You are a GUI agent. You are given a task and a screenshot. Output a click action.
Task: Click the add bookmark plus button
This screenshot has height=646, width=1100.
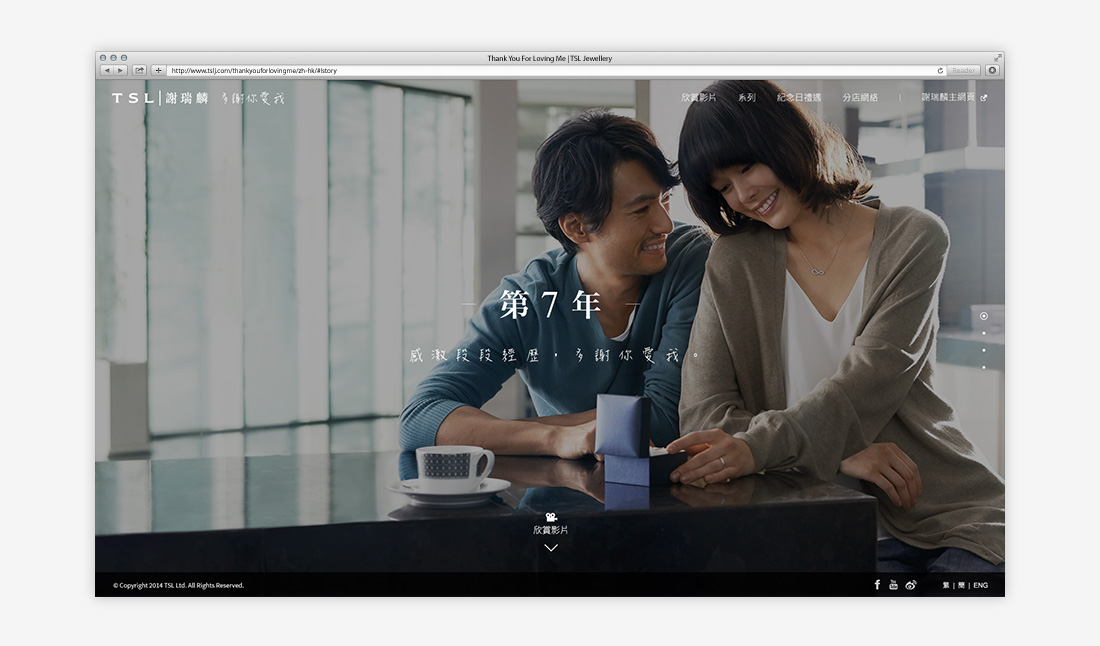click(x=158, y=71)
